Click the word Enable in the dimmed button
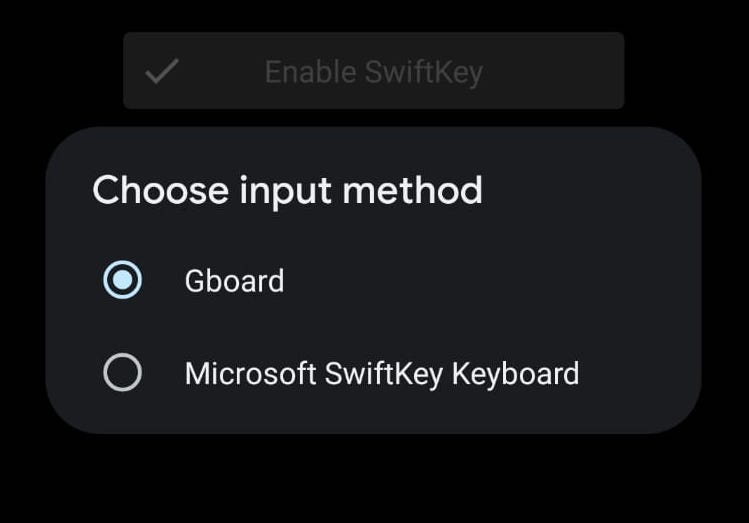The width and height of the screenshot is (749, 523). pyautogui.click(x=310, y=72)
